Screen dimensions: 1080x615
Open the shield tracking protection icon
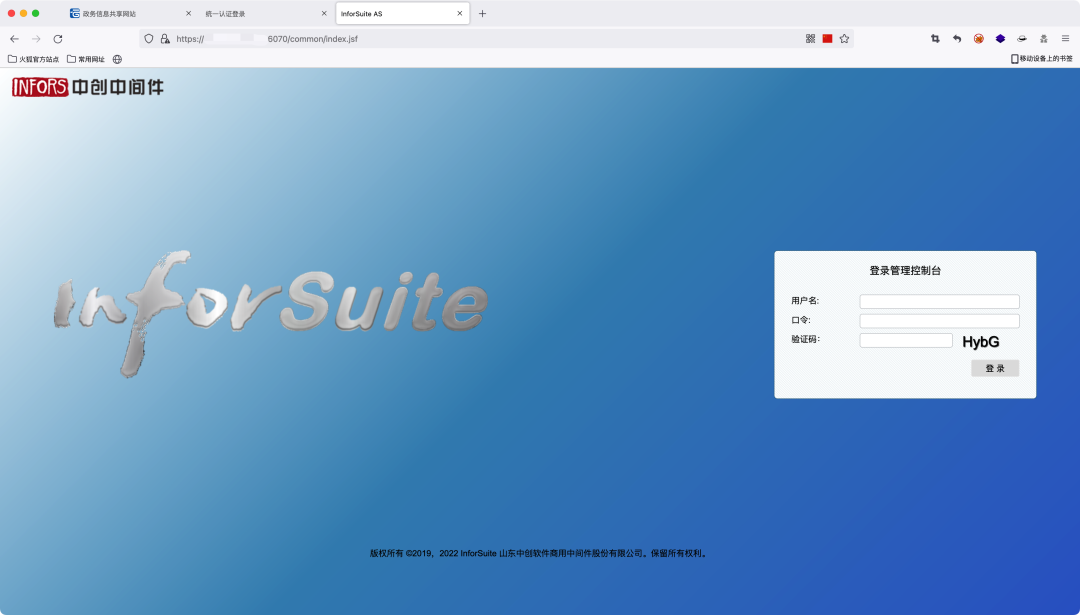pyautogui.click(x=149, y=39)
